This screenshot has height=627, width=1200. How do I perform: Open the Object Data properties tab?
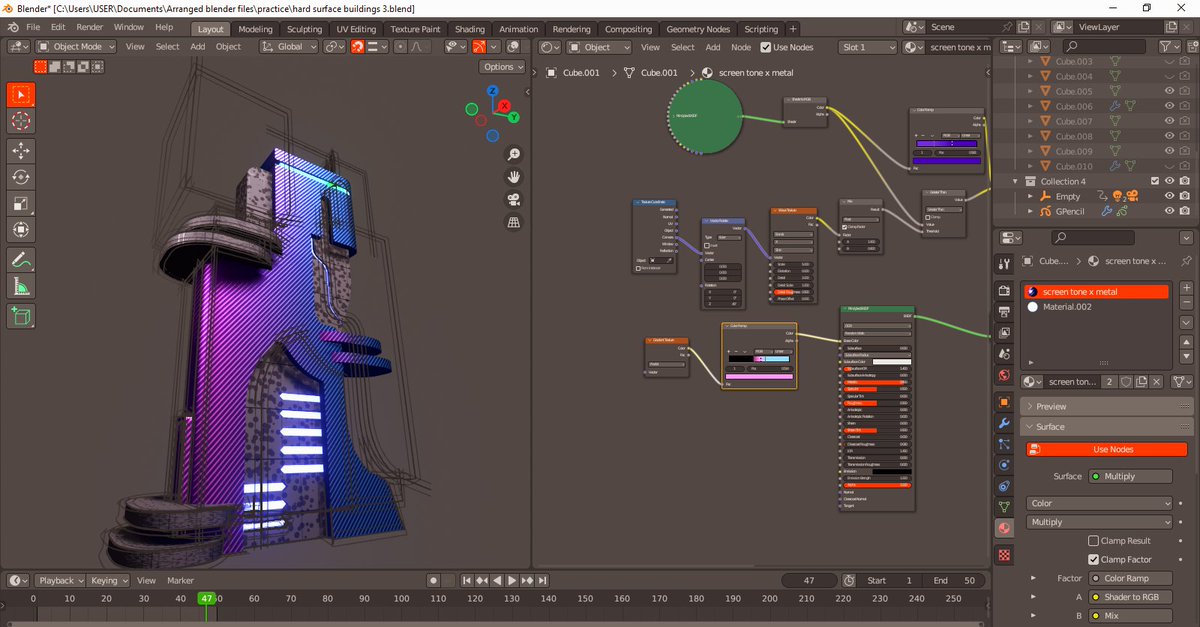point(1004,507)
